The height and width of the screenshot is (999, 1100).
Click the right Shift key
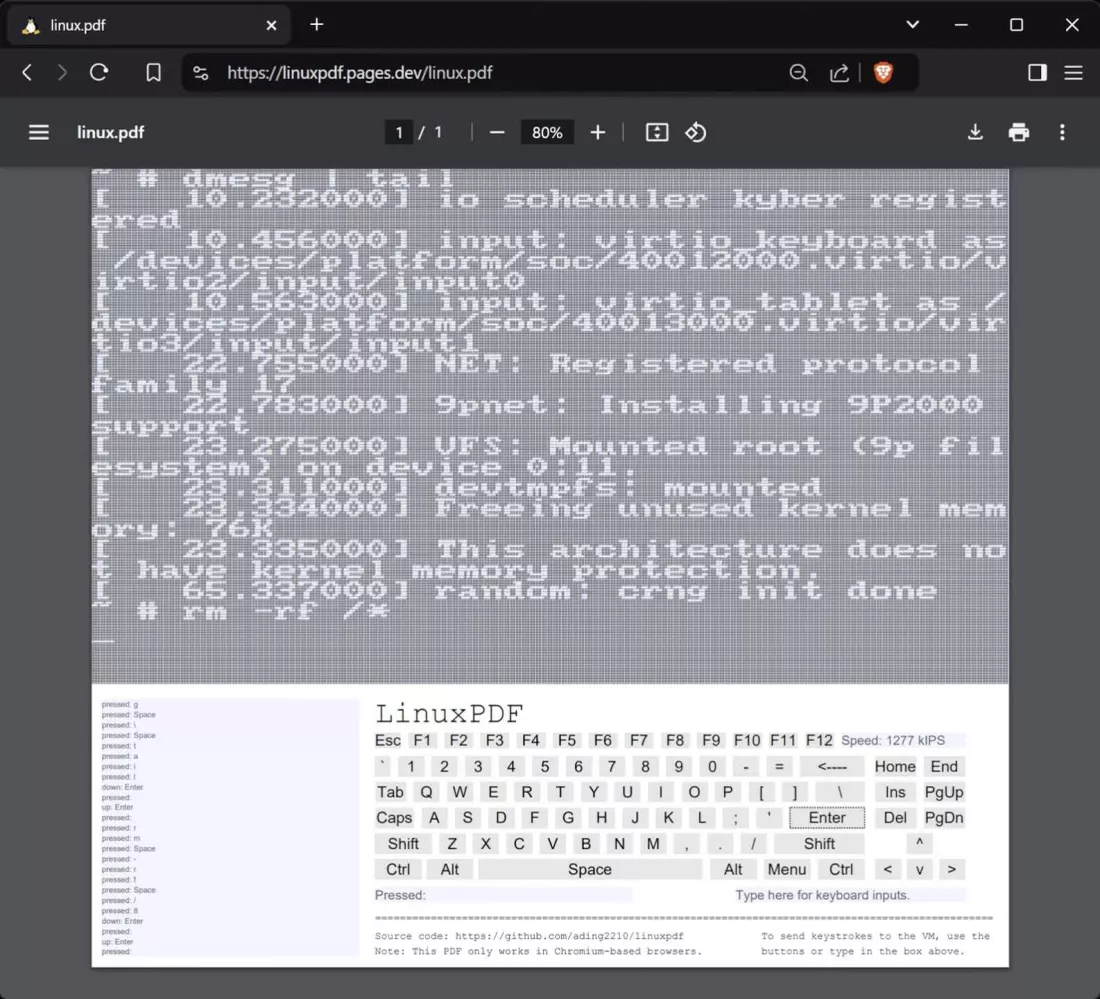click(x=819, y=844)
